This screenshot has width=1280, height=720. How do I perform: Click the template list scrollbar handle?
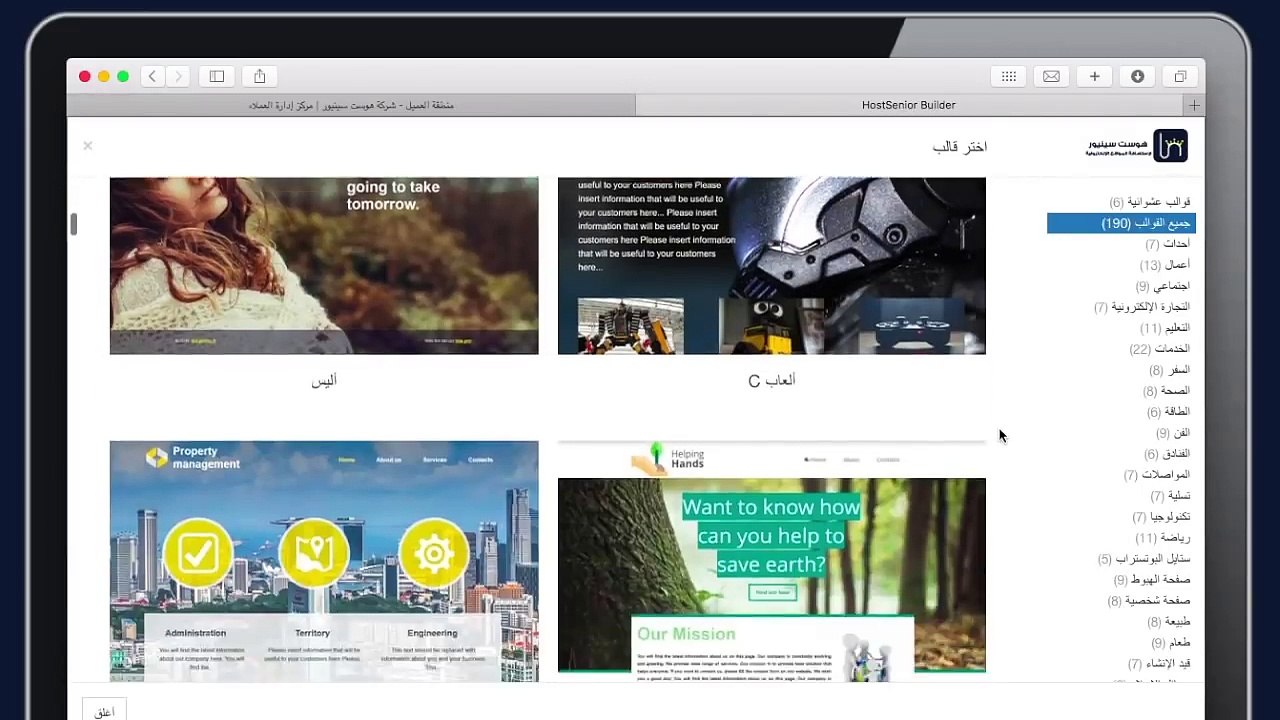click(x=73, y=225)
